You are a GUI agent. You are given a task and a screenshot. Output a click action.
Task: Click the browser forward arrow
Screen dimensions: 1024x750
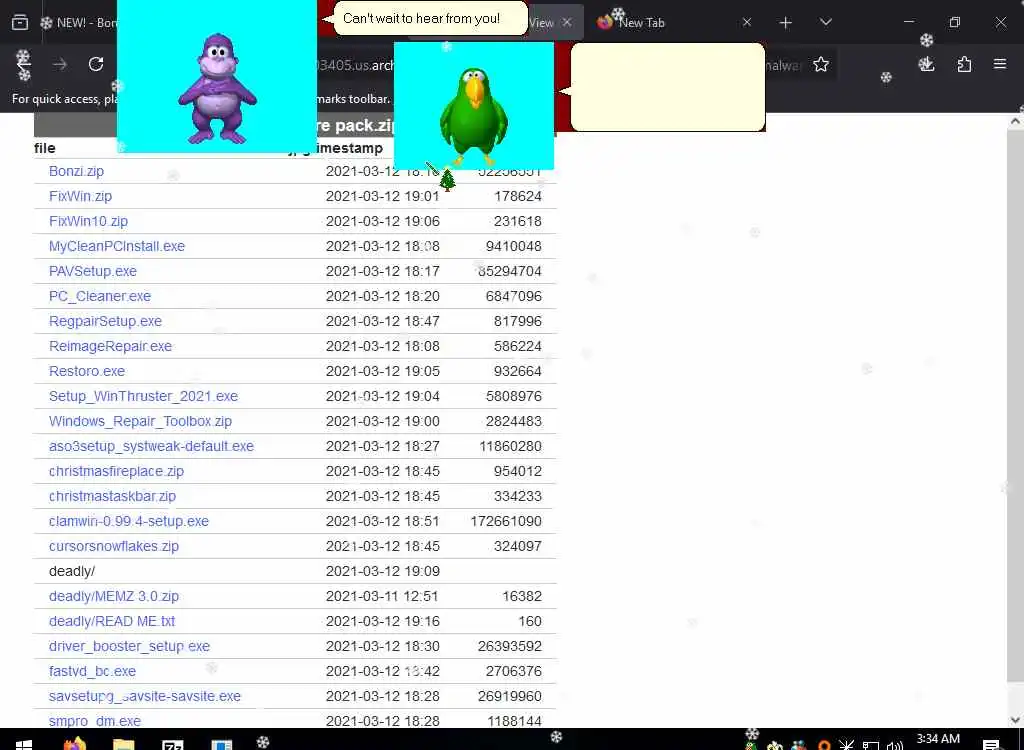60,64
